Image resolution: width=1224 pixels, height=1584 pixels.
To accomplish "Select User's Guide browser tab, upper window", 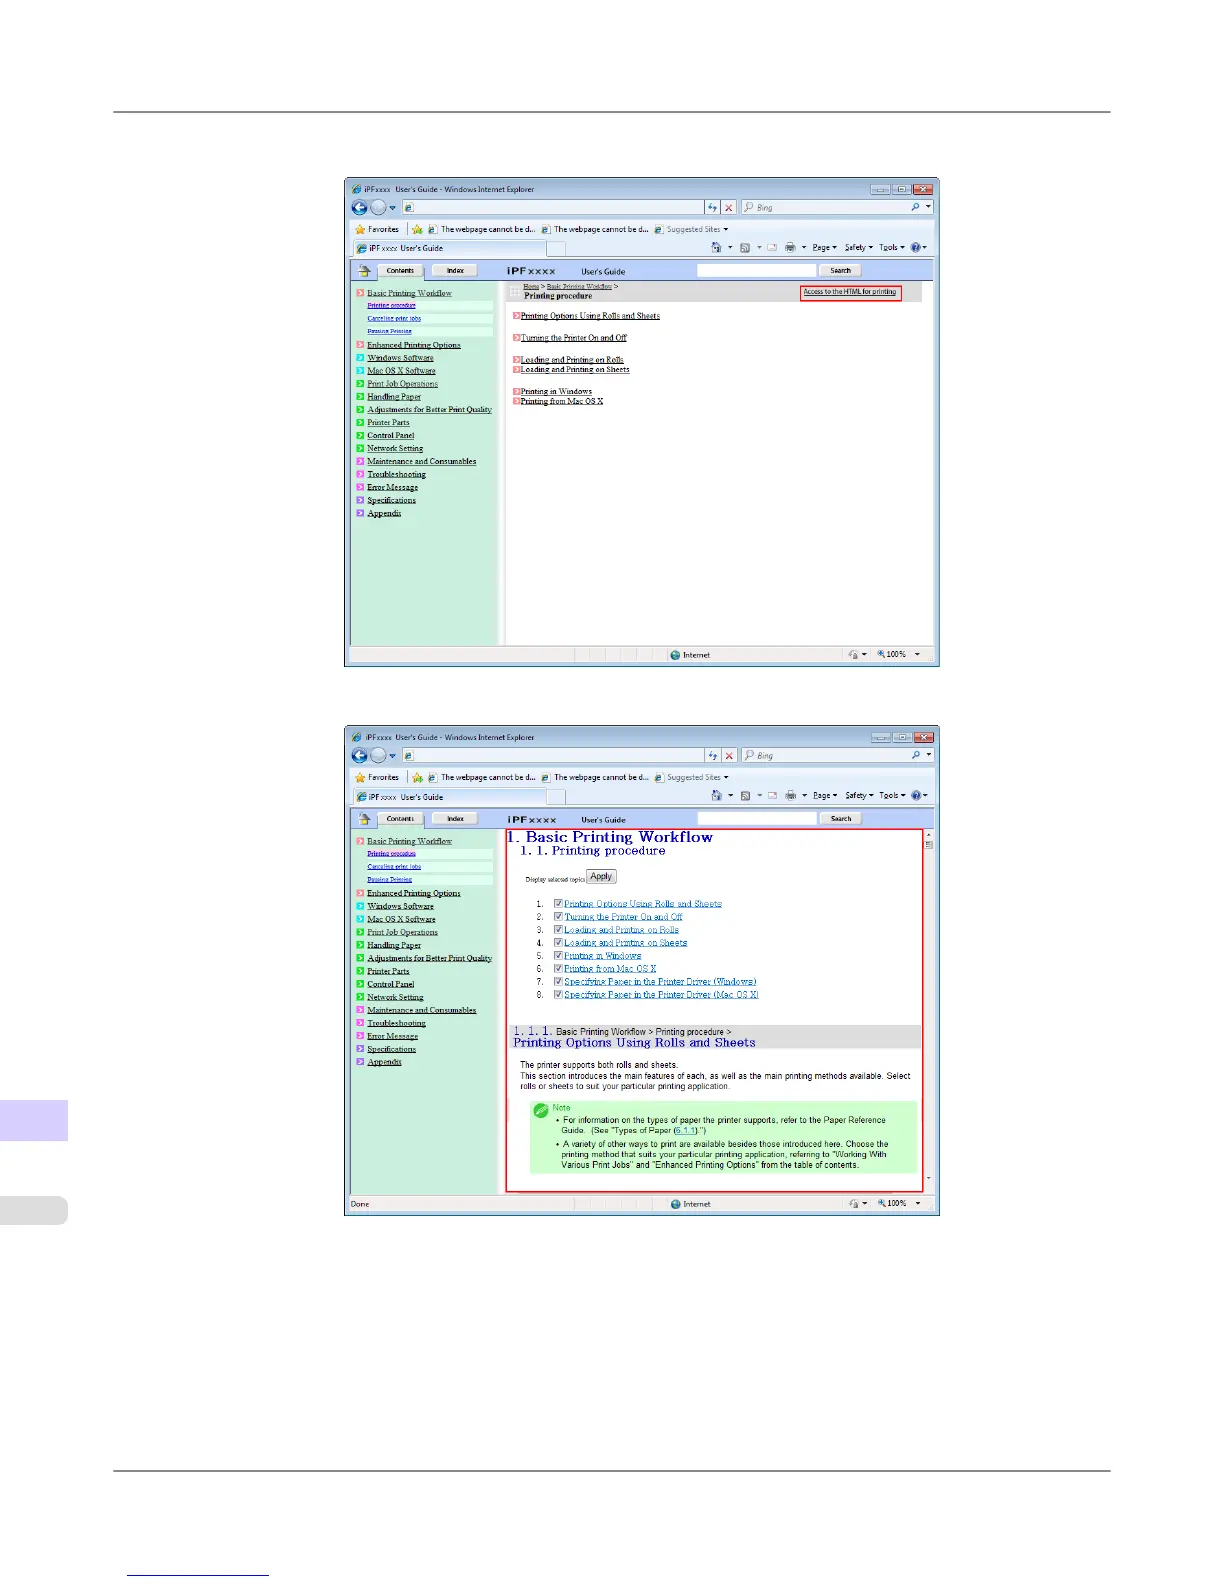I will (449, 248).
